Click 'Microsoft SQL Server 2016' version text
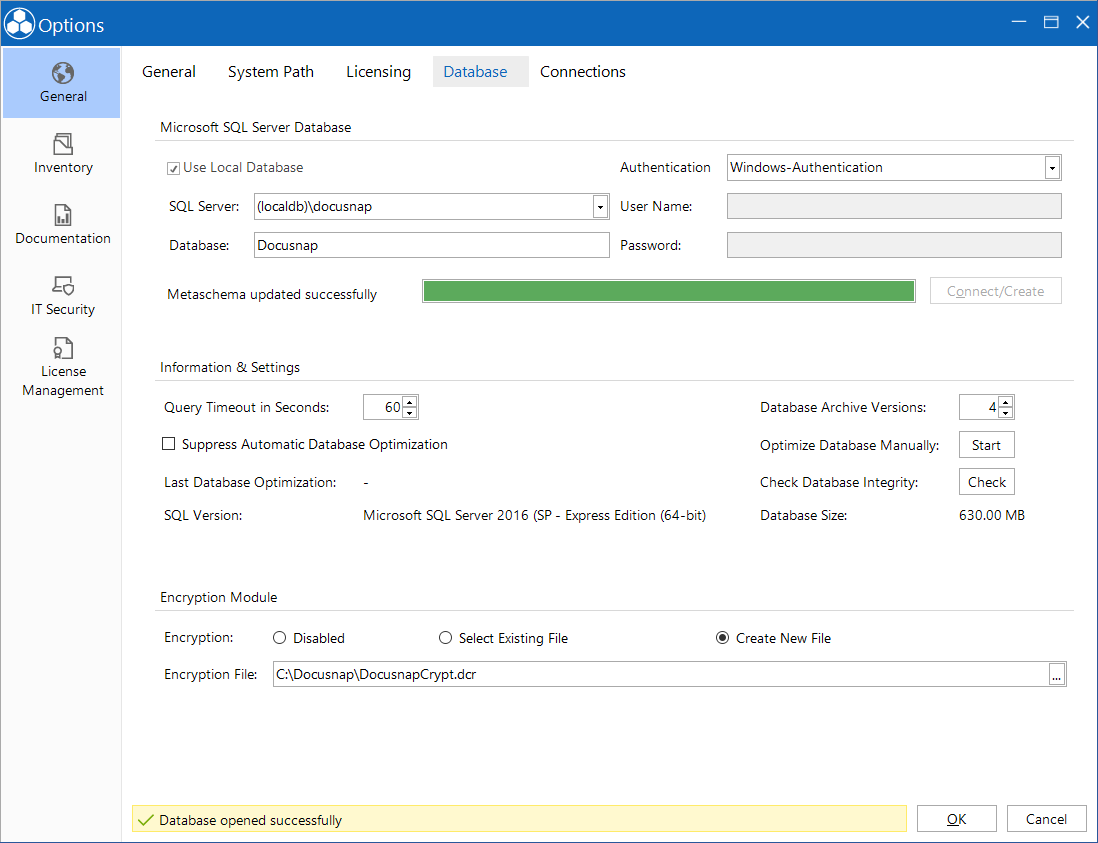This screenshot has height=843, width=1098. (445, 515)
